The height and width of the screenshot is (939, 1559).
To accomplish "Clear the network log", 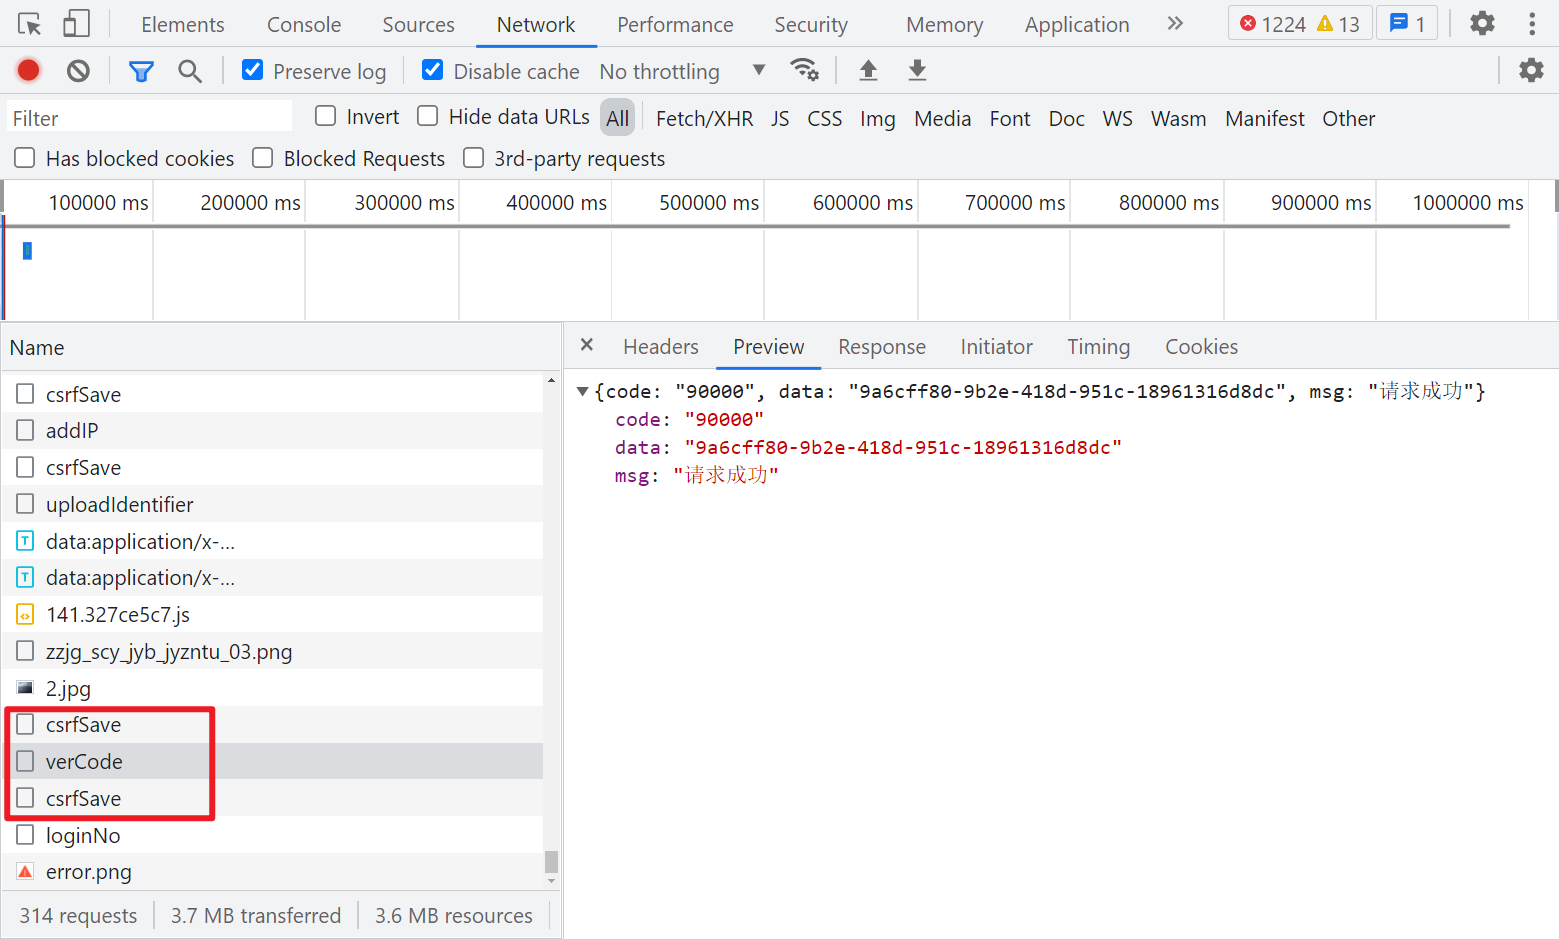I will [x=78, y=70].
